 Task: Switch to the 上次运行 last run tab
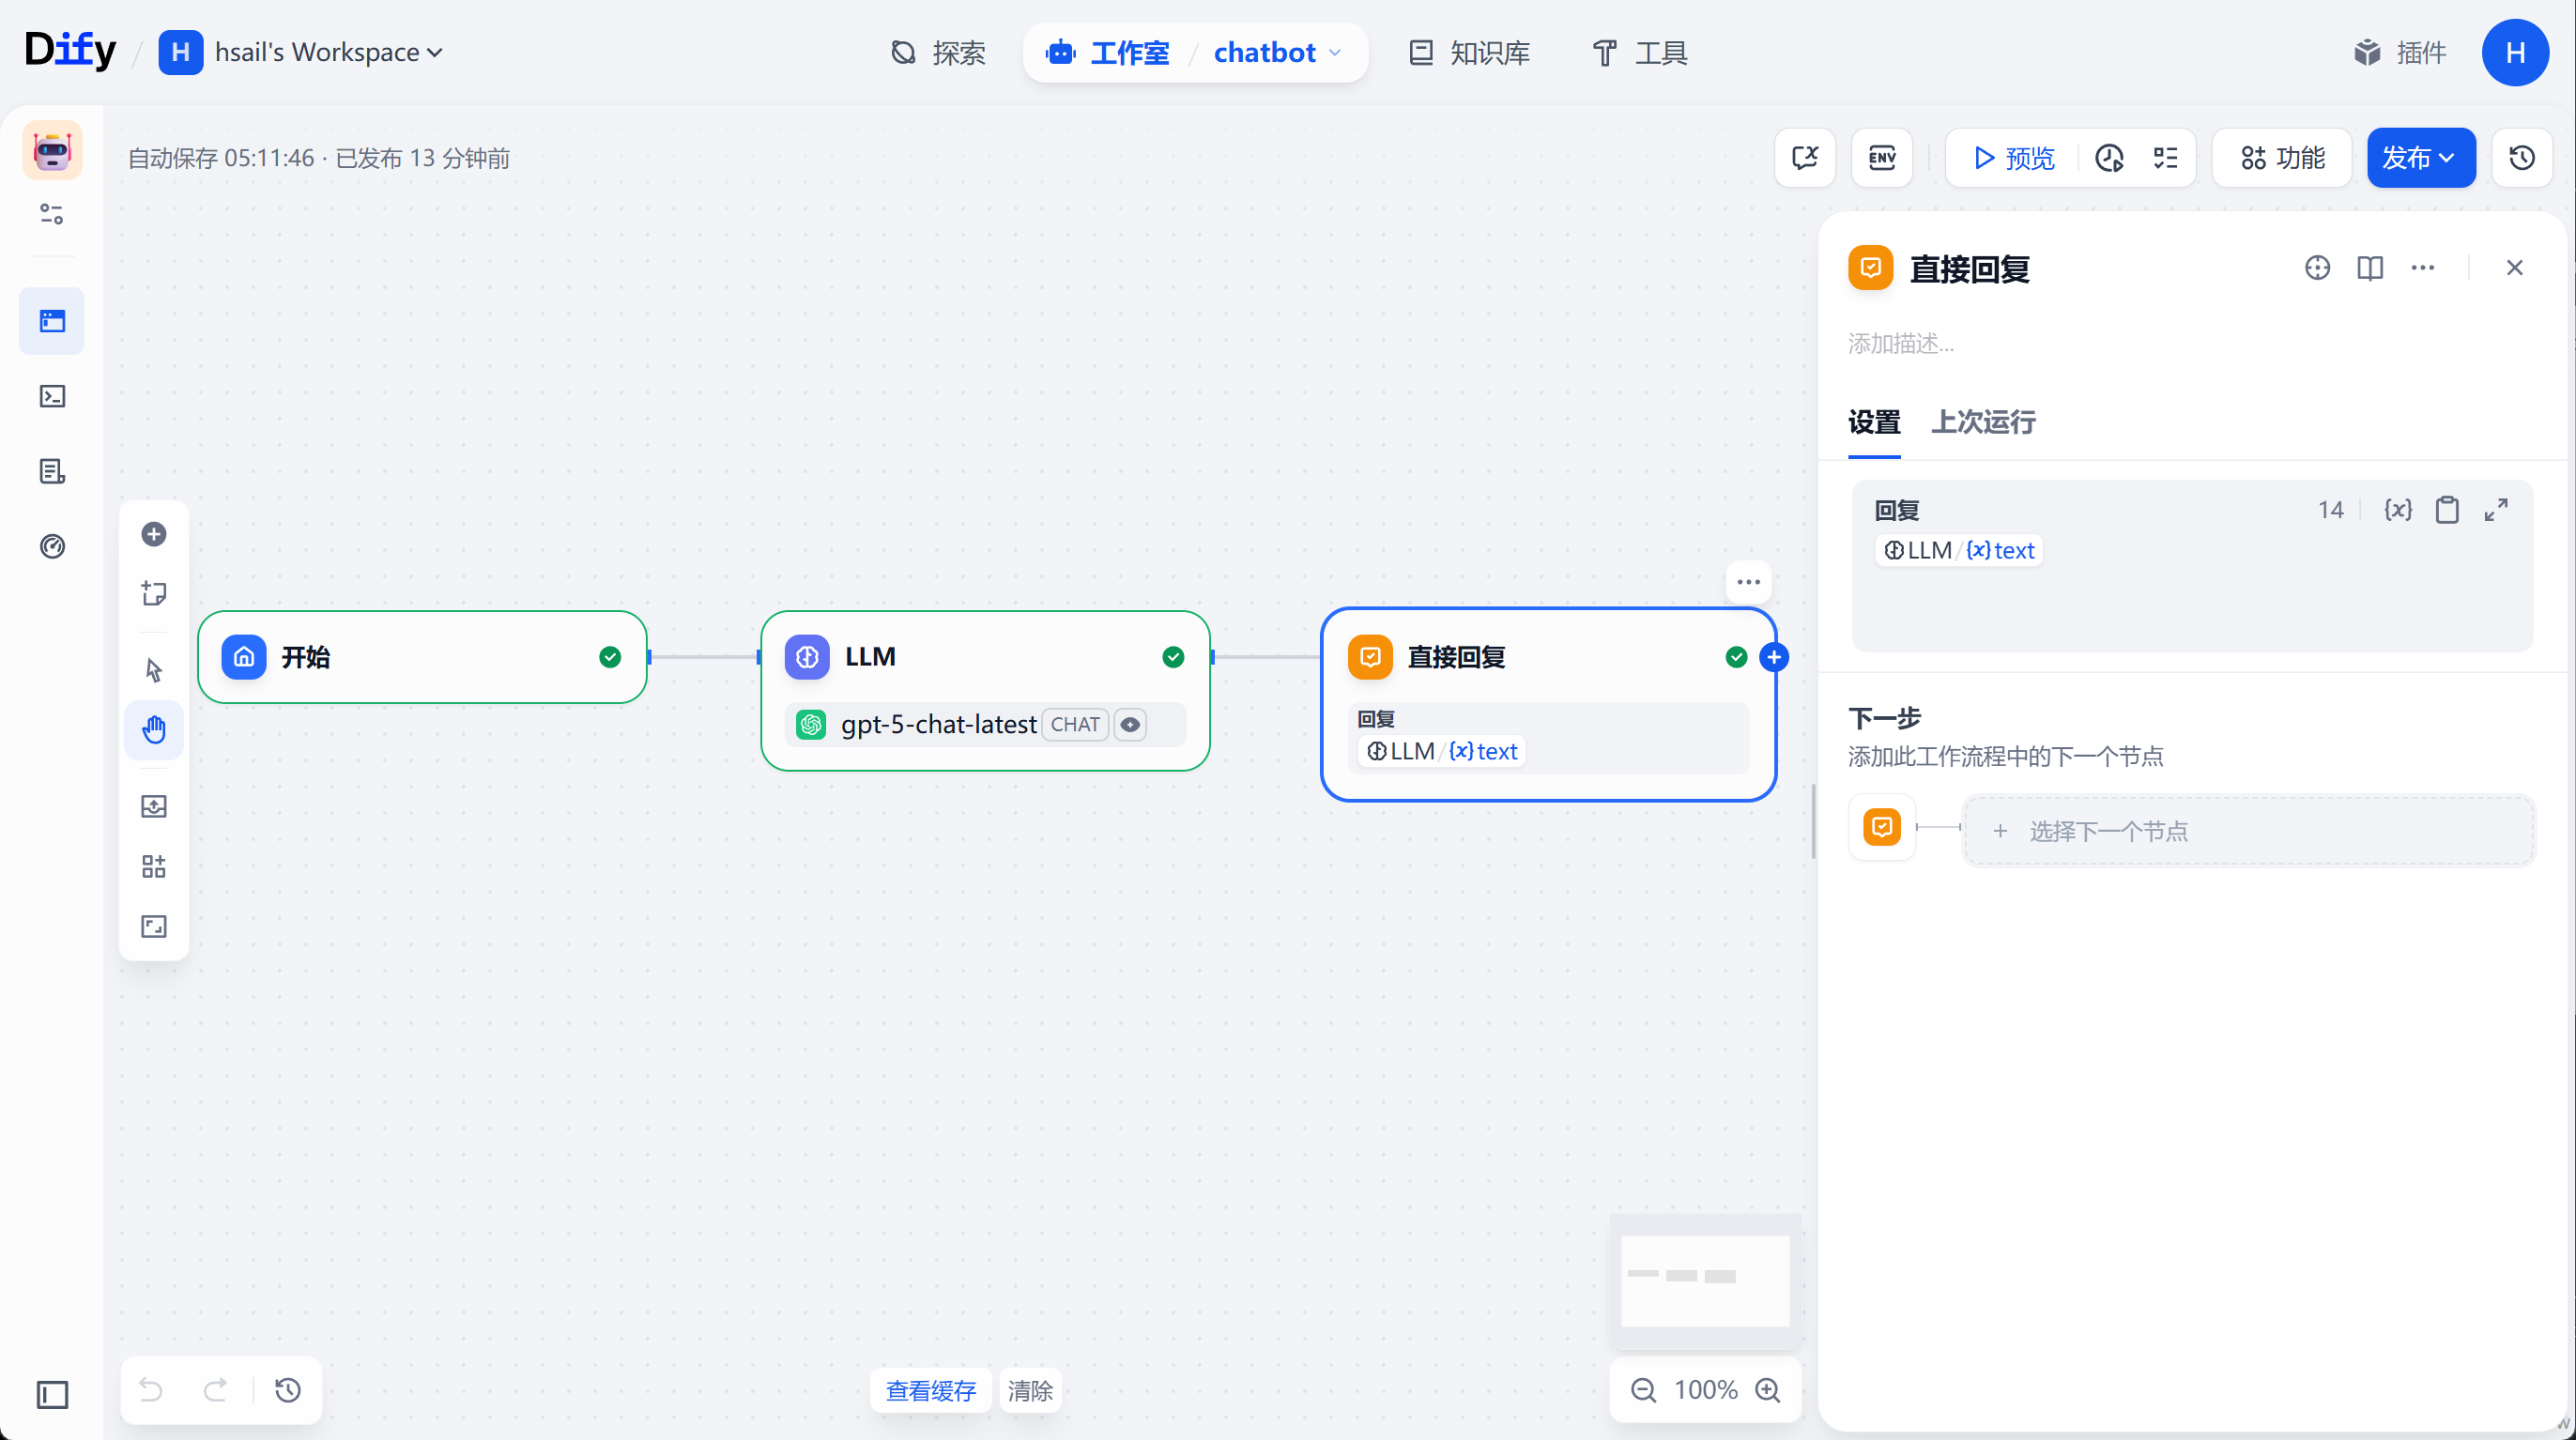coord(1983,422)
